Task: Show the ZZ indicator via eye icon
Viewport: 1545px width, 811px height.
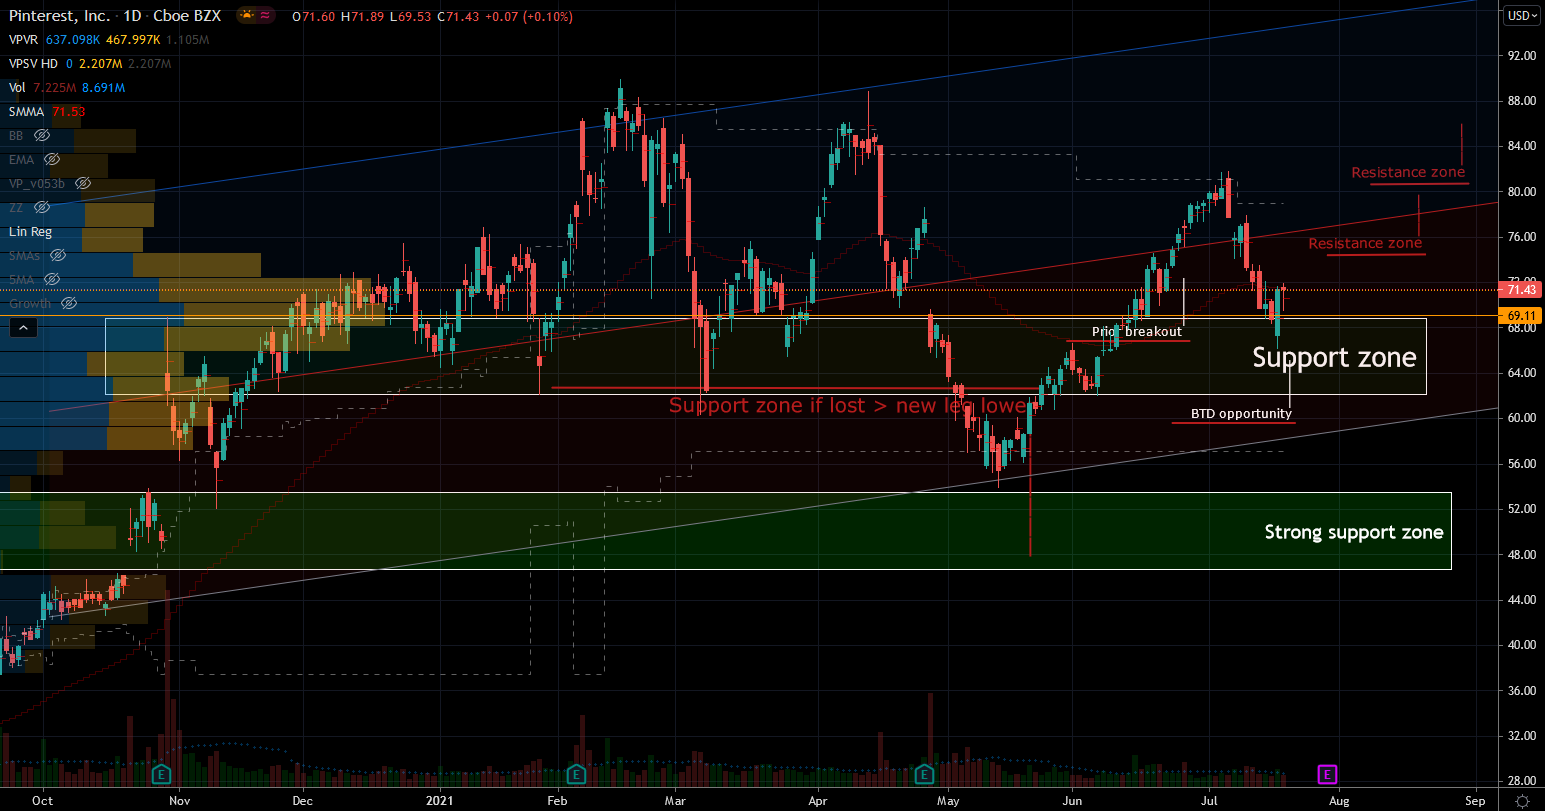Action: coord(41,207)
